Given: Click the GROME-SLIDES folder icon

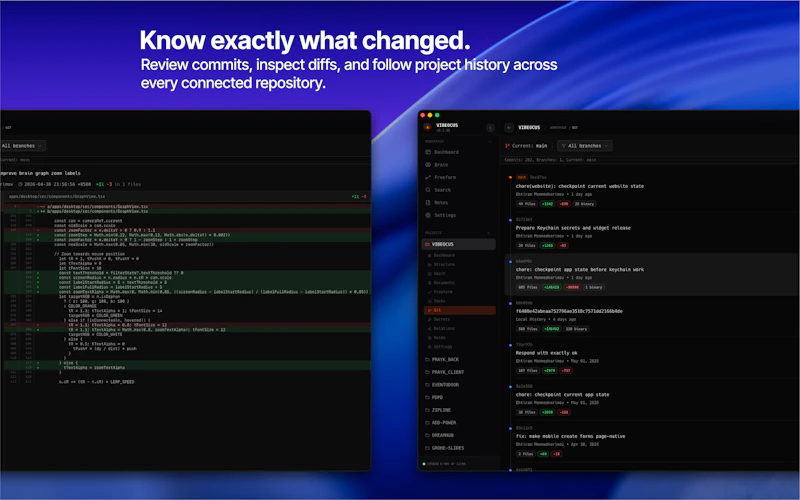Looking at the screenshot, I should click(428, 448).
